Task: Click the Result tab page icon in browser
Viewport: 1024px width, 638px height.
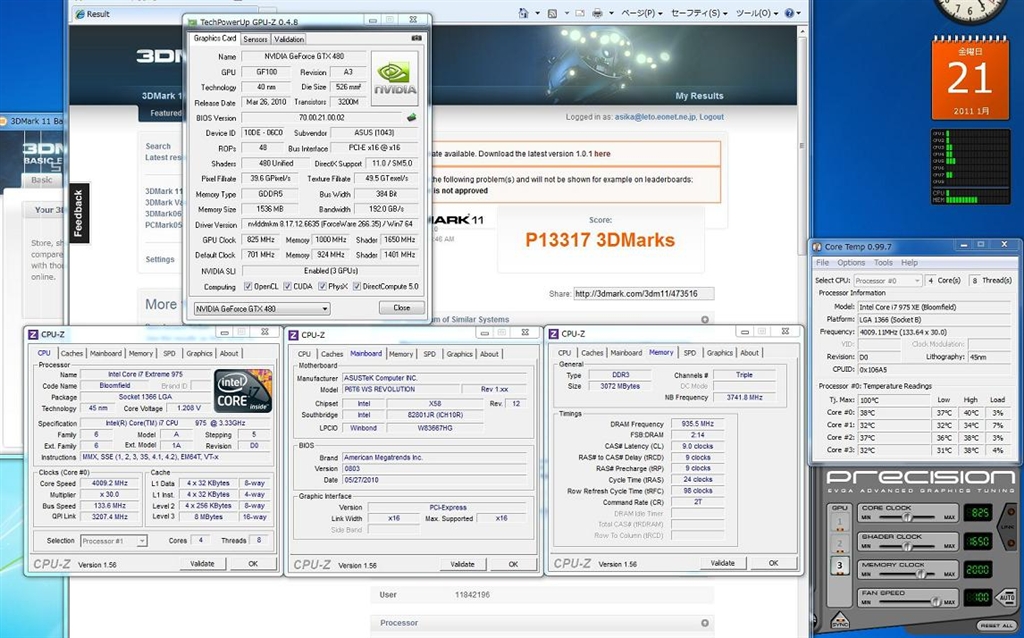Action: click(x=80, y=14)
